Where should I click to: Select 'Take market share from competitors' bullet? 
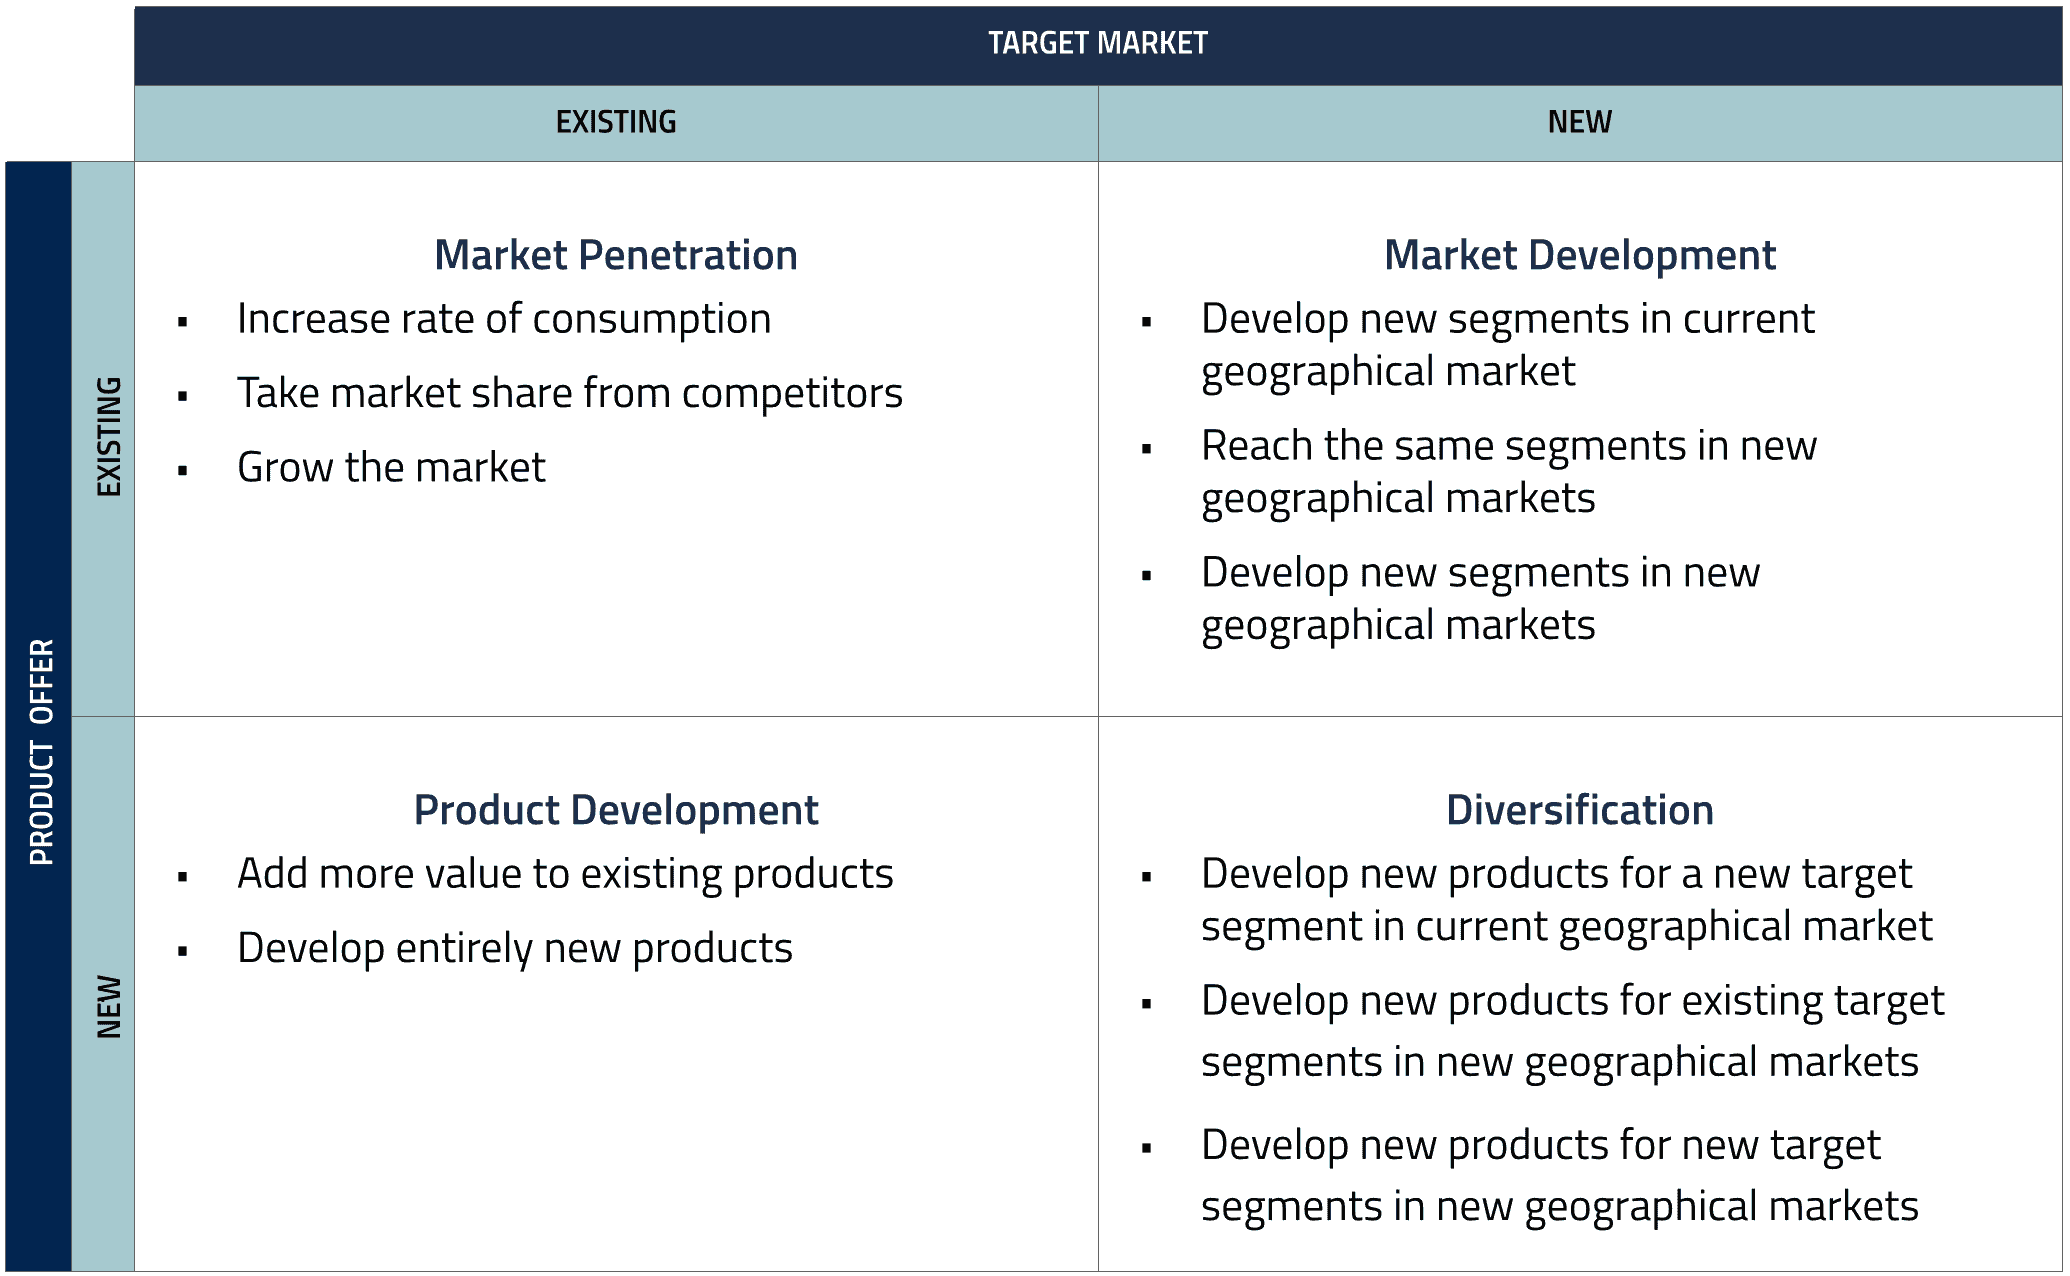coord(570,393)
